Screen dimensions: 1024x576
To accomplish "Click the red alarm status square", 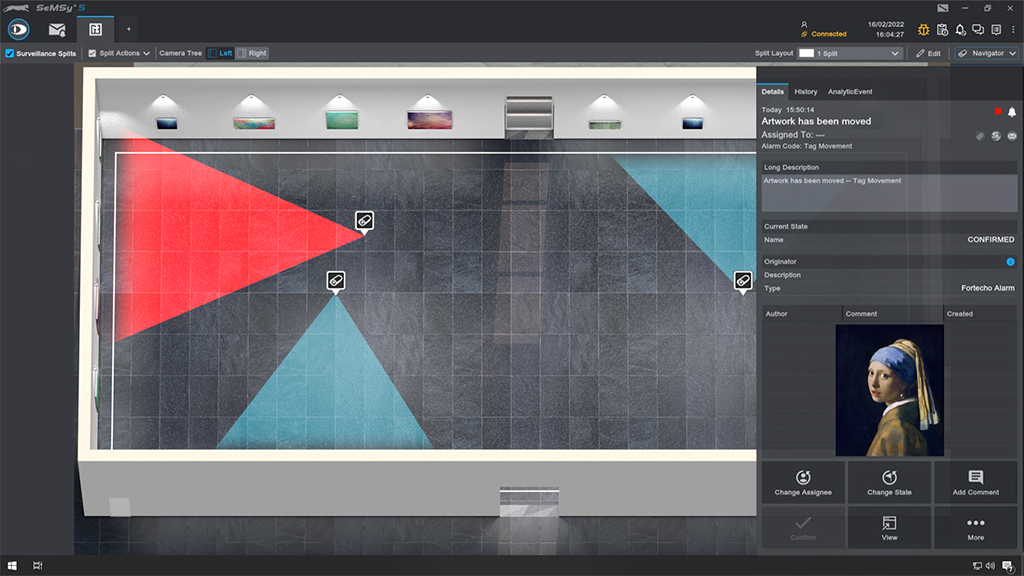I will click(x=997, y=111).
